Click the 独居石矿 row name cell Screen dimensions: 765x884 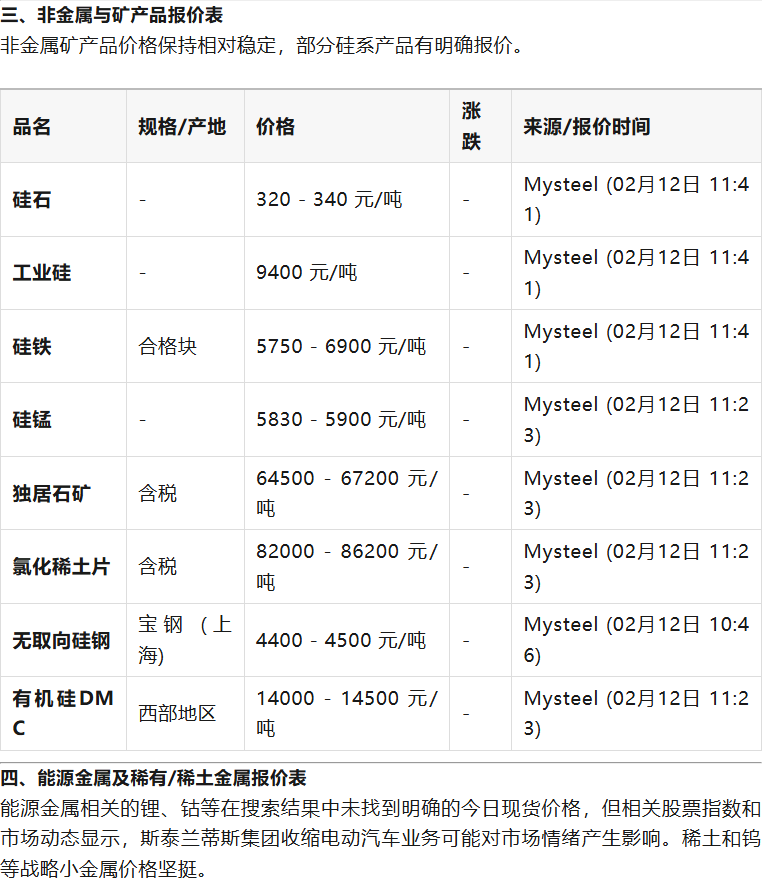(x=51, y=493)
